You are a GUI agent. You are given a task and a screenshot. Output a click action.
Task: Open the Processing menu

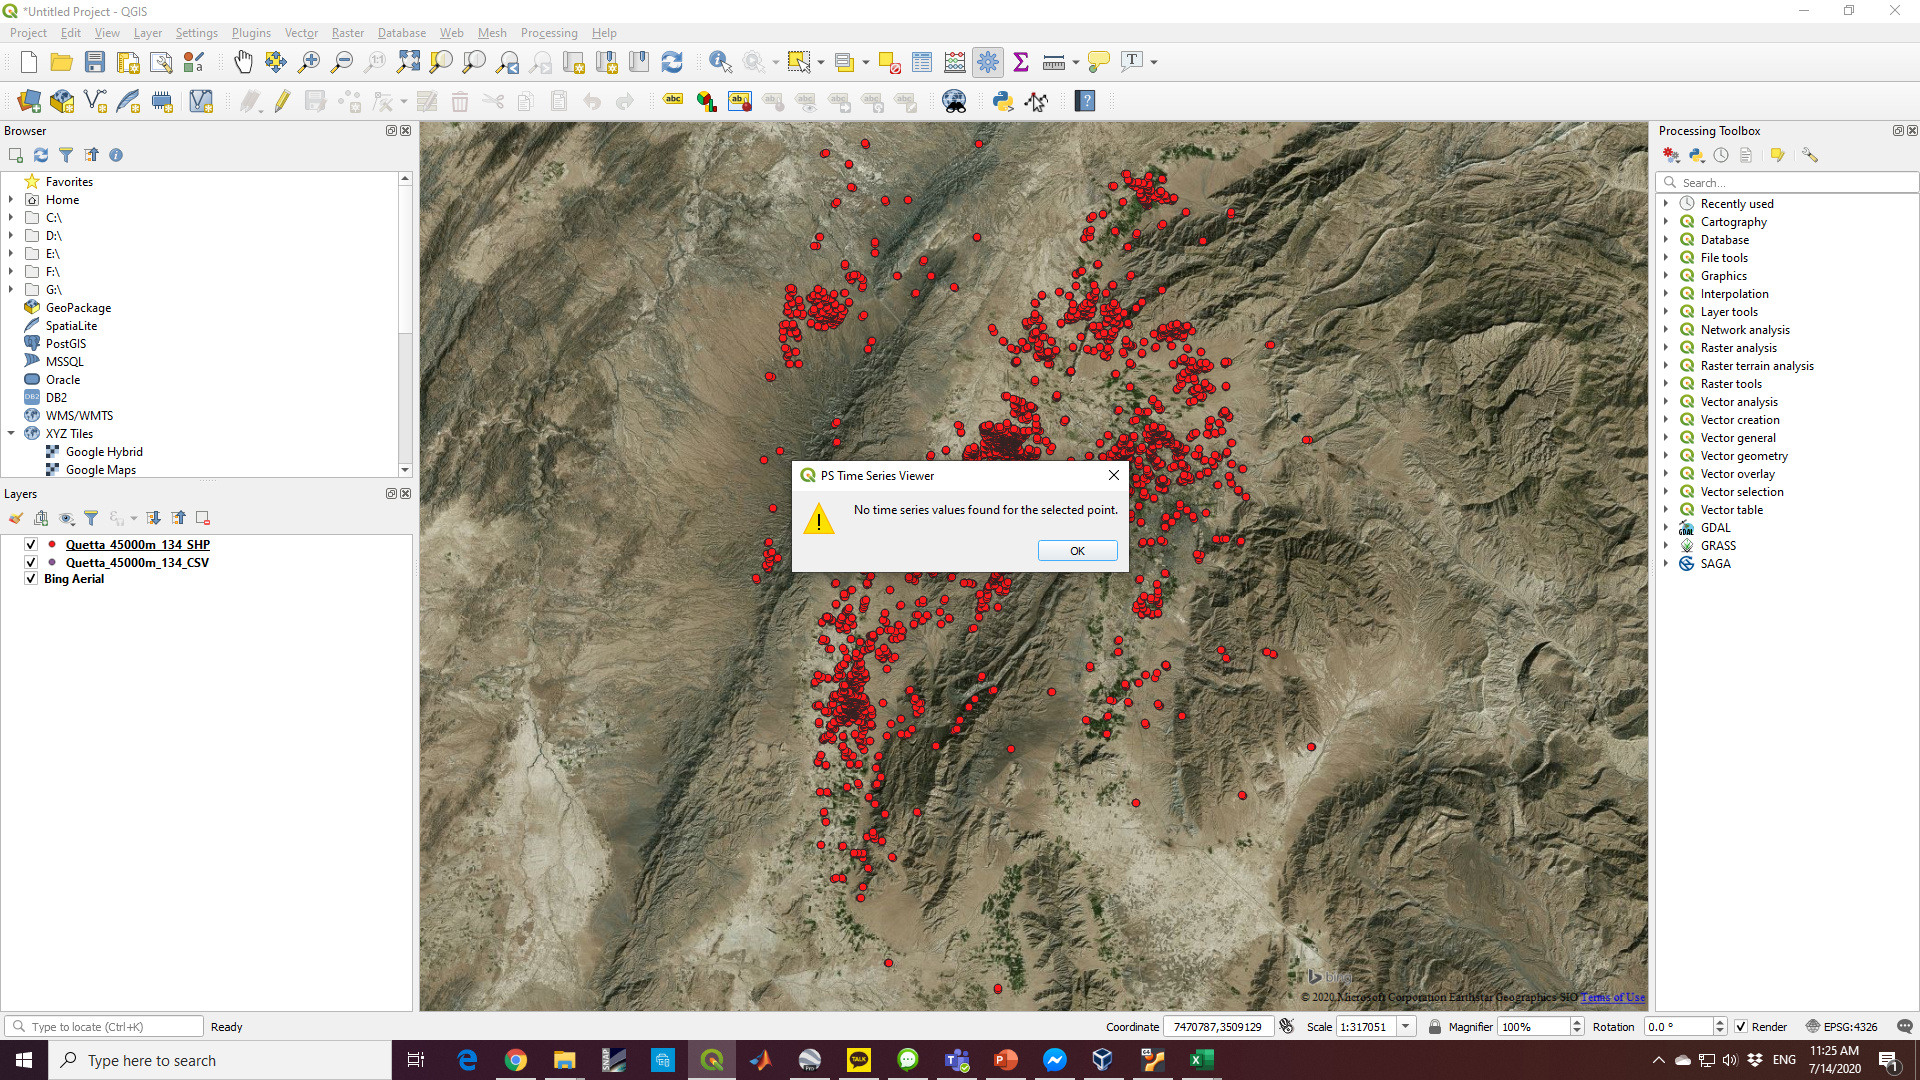pyautogui.click(x=548, y=33)
